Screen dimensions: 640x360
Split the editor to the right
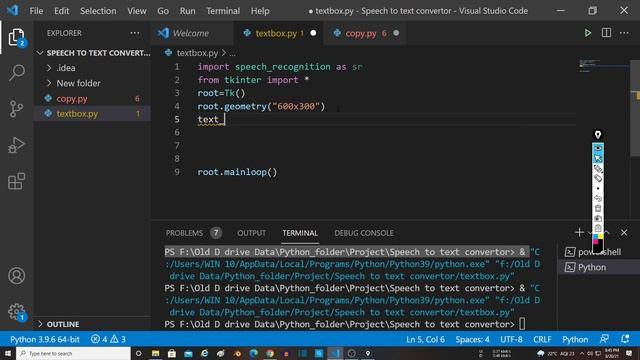coord(607,33)
